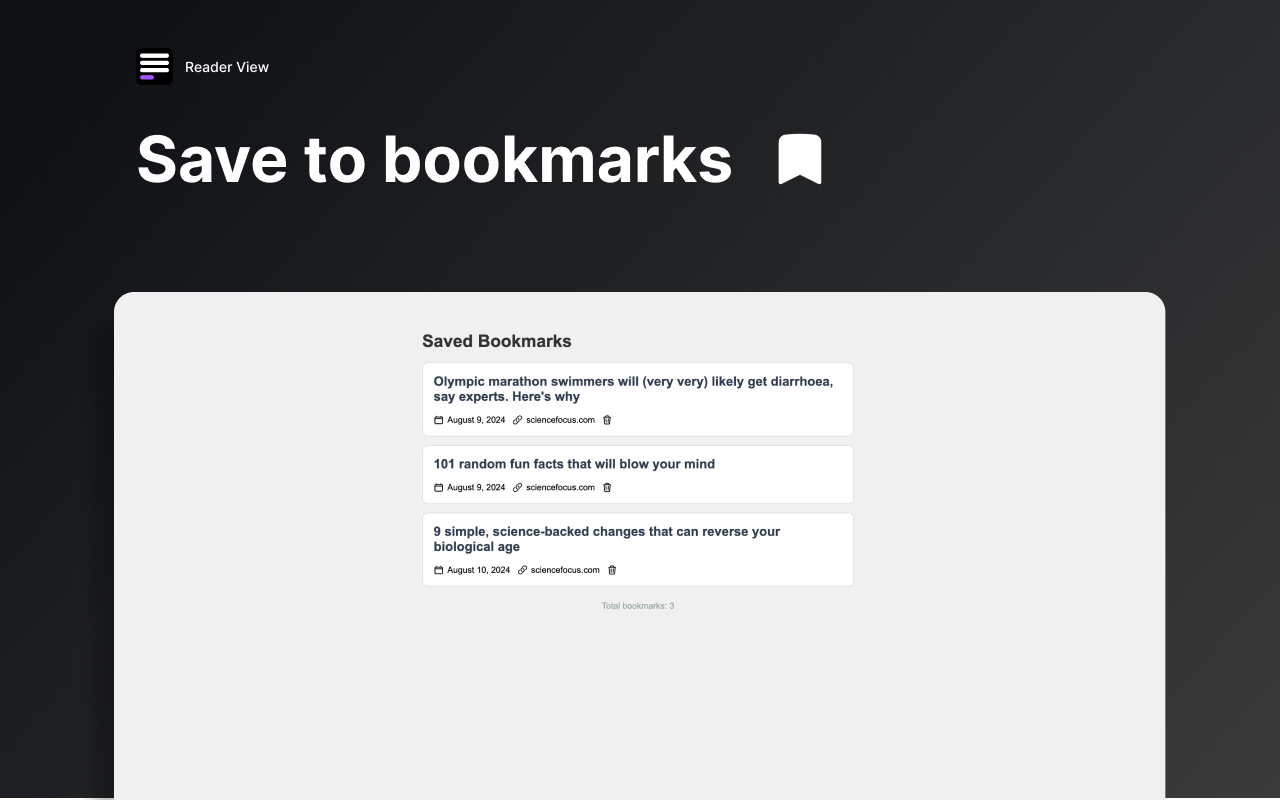
Task: Click calendar icon on biological age bookmark
Action: [x=438, y=570]
